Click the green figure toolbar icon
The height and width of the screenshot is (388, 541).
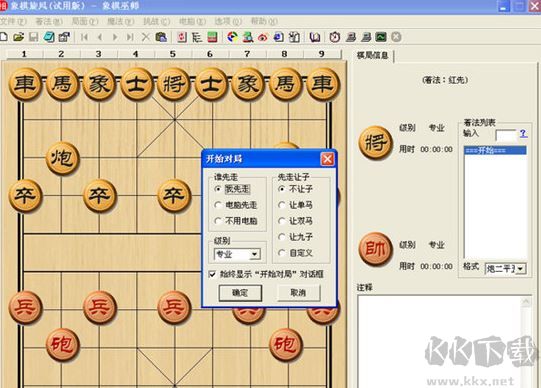coord(248,37)
